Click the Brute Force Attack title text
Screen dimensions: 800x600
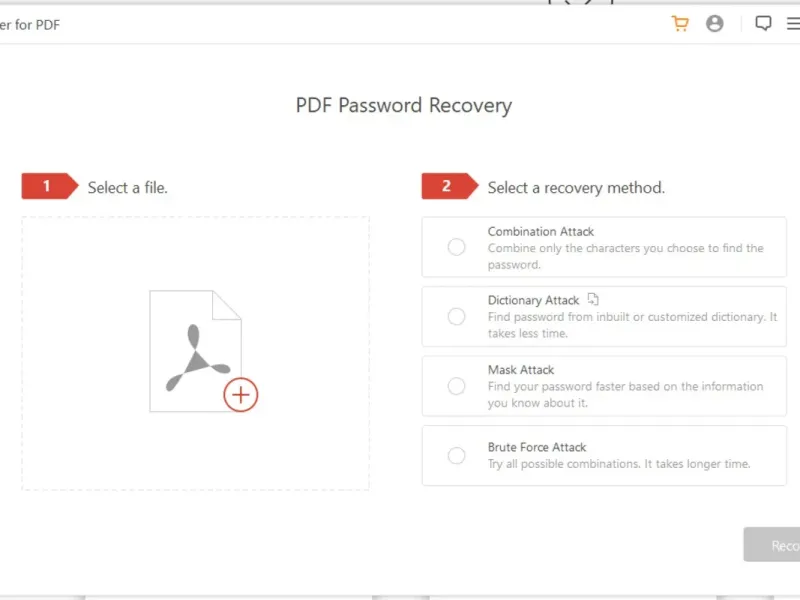pyautogui.click(x=537, y=447)
